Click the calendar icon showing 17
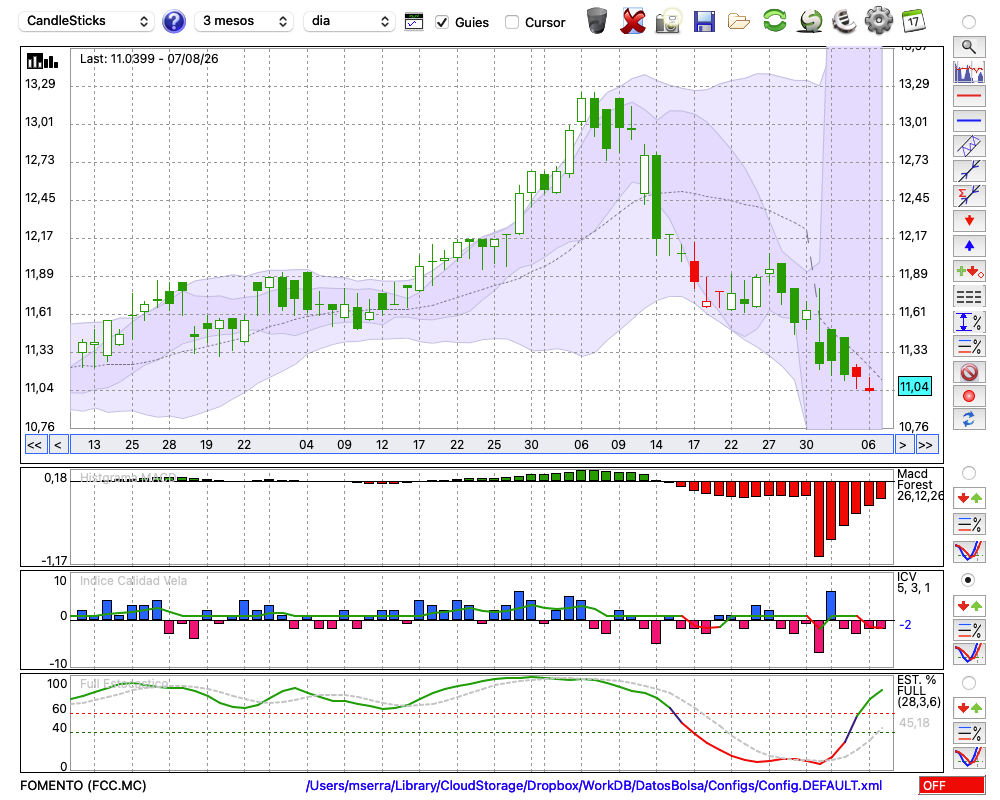The image size is (1000, 800). [x=913, y=21]
